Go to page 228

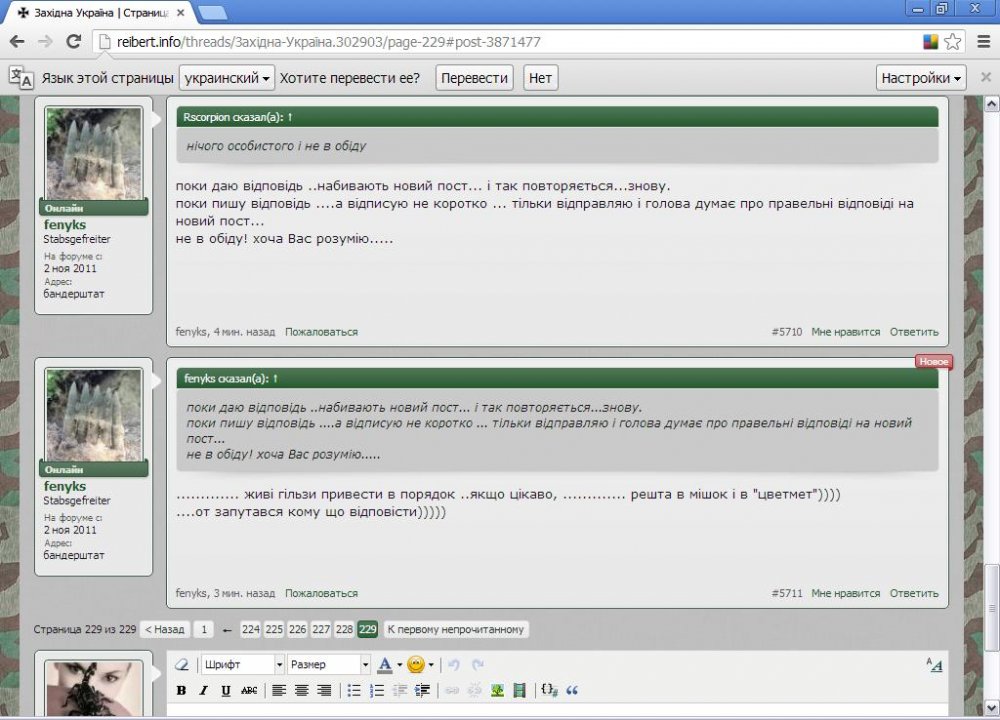(344, 629)
